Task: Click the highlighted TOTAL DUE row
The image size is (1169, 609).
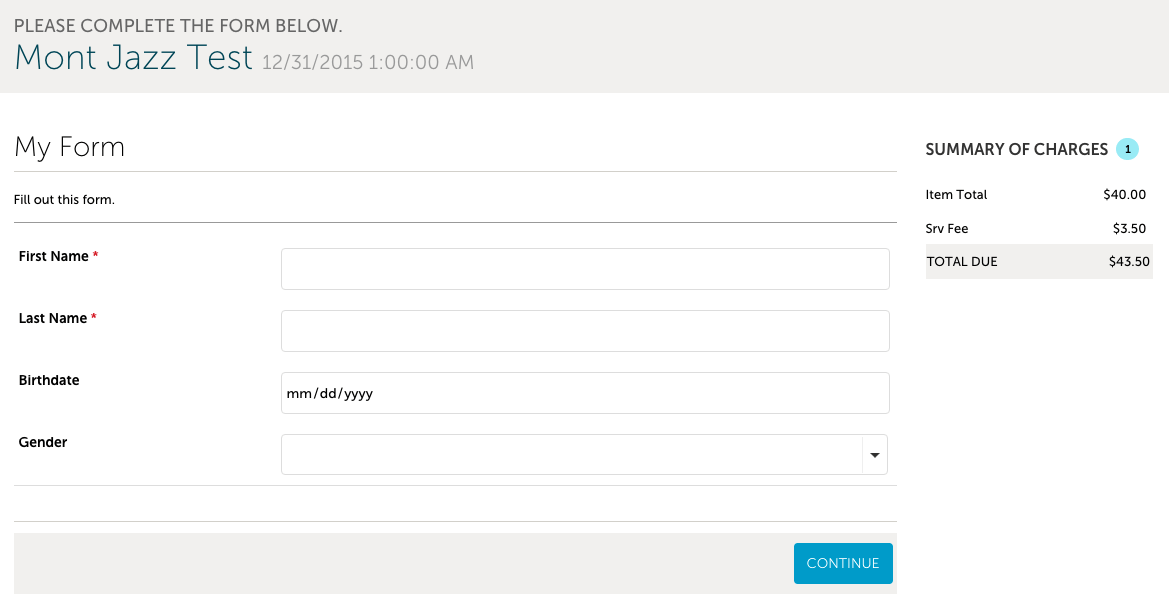Action: 1039,261
